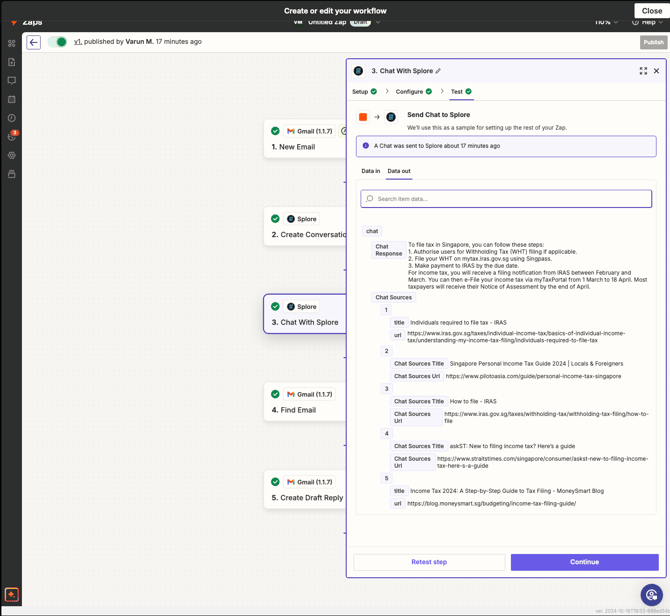Click the pencil rename icon next to Chat With Splore

(x=438, y=71)
